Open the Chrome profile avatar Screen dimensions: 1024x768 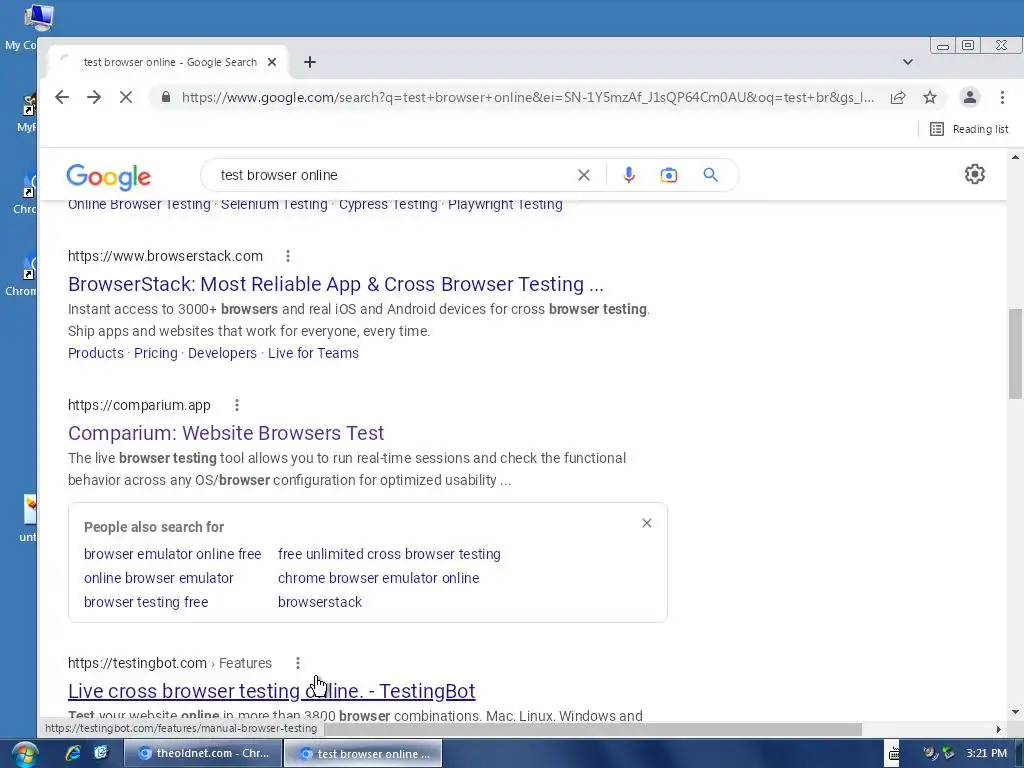pyautogui.click(x=970, y=97)
